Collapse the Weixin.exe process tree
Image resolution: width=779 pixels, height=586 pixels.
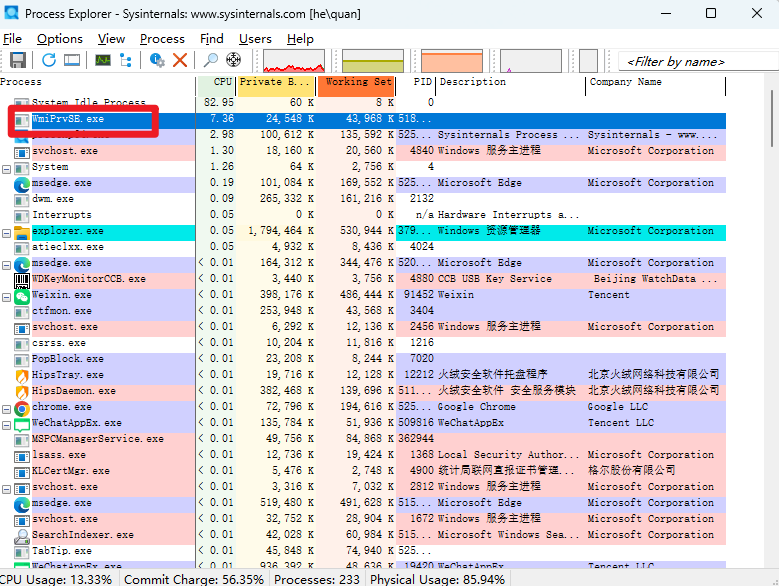(6, 297)
